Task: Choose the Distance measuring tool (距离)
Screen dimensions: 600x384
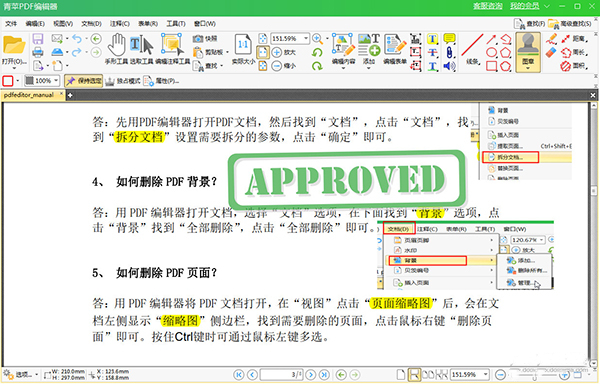Action: point(573,39)
